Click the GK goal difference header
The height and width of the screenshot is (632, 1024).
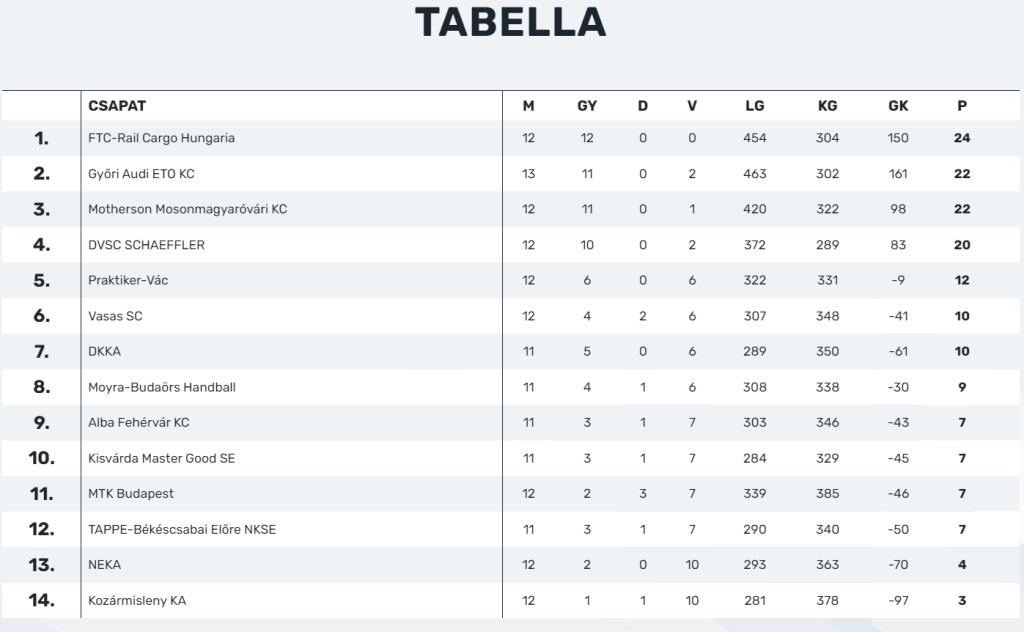[x=898, y=106]
